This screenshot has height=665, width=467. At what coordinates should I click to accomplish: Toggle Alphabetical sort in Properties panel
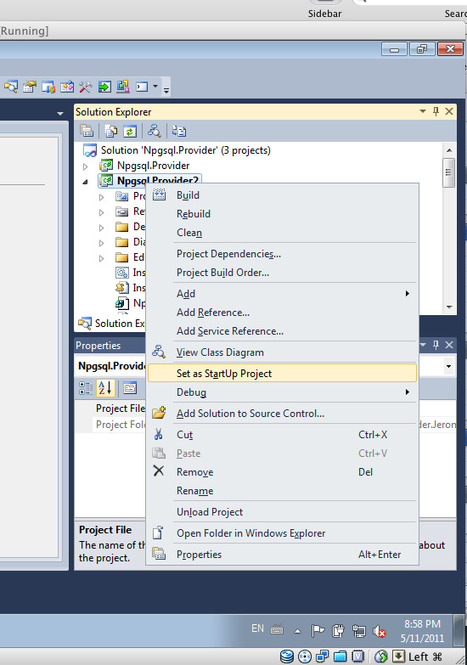point(105,388)
